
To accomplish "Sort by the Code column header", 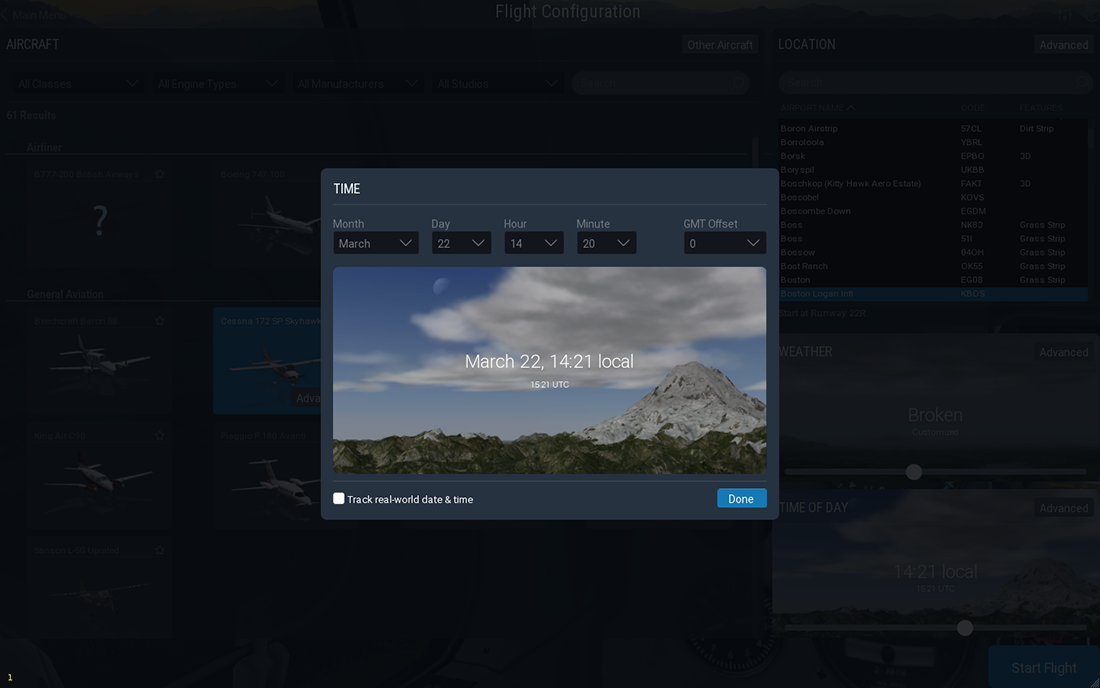I will click(972, 108).
